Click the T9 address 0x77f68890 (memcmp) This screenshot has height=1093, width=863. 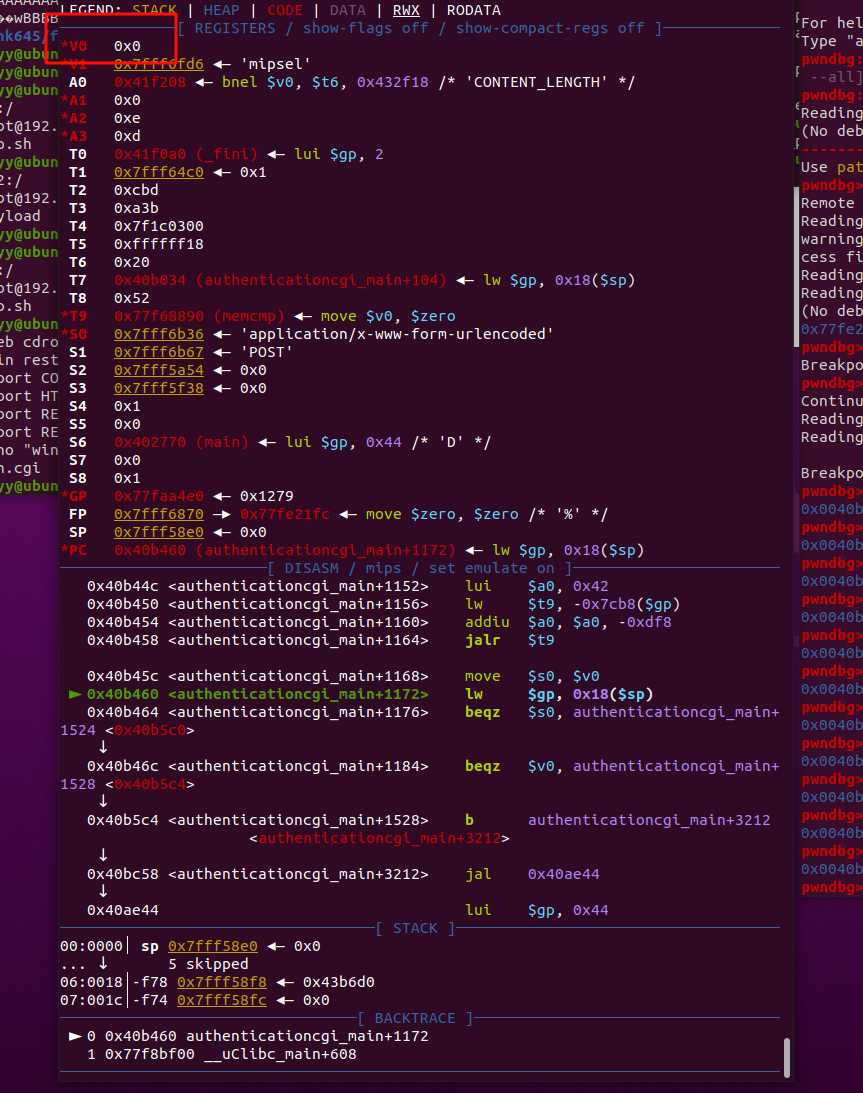pos(199,316)
